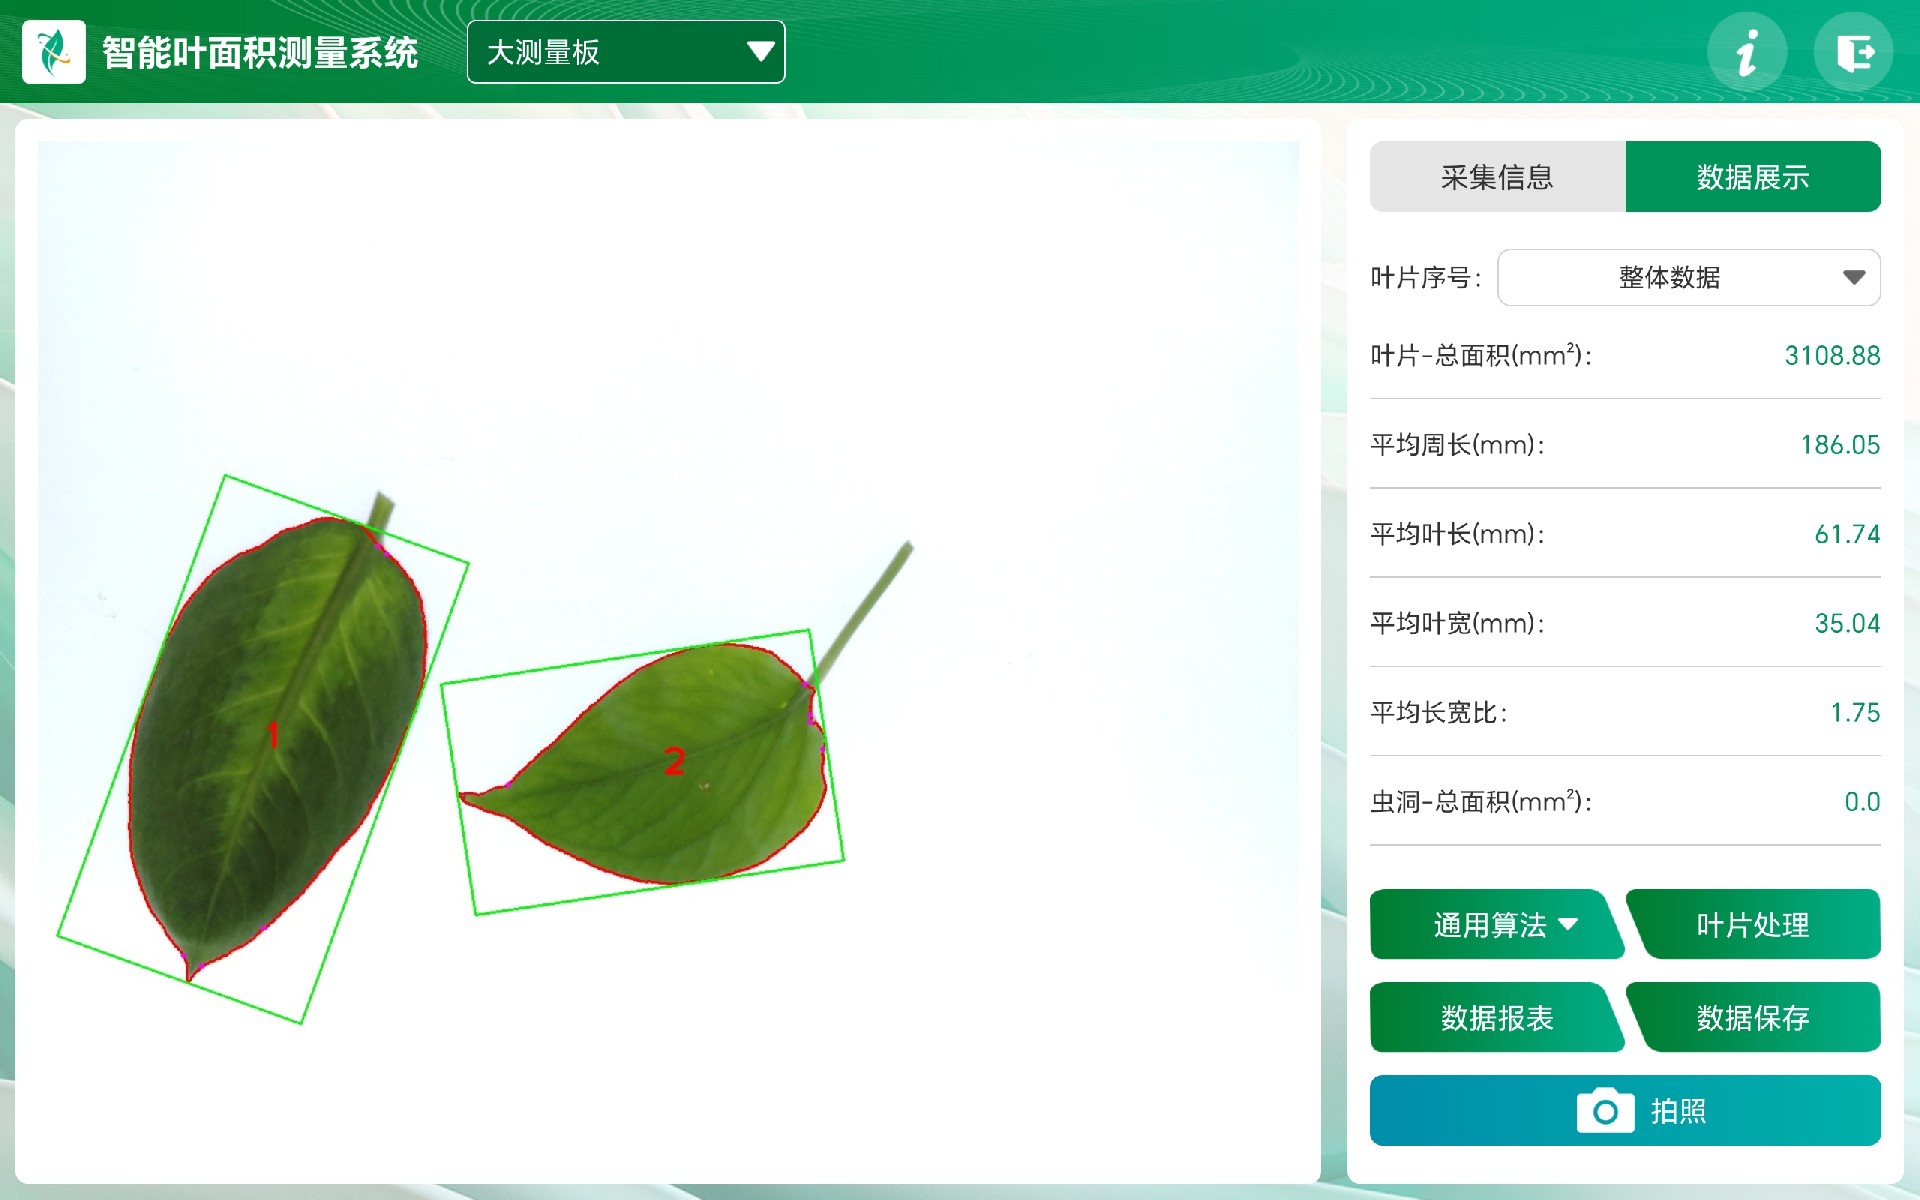Click the 虫洞-总面积 value 0.0
1920x1200 pixels.
pyautogui.click(x=1862, y=802)
